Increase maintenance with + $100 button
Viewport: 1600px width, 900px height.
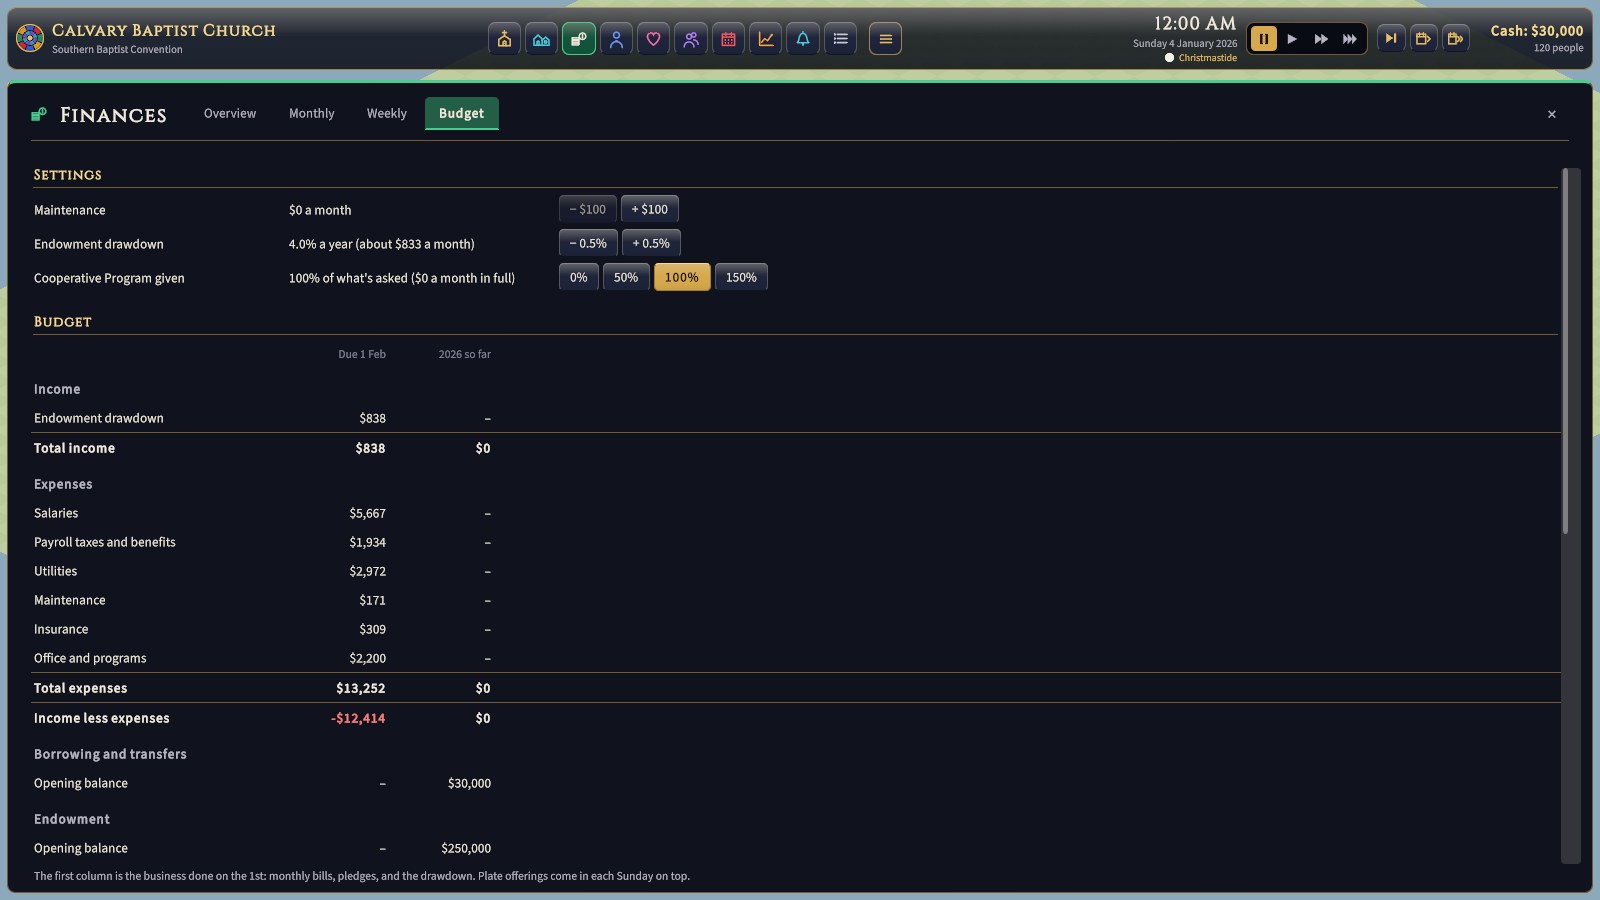point(650,209)
